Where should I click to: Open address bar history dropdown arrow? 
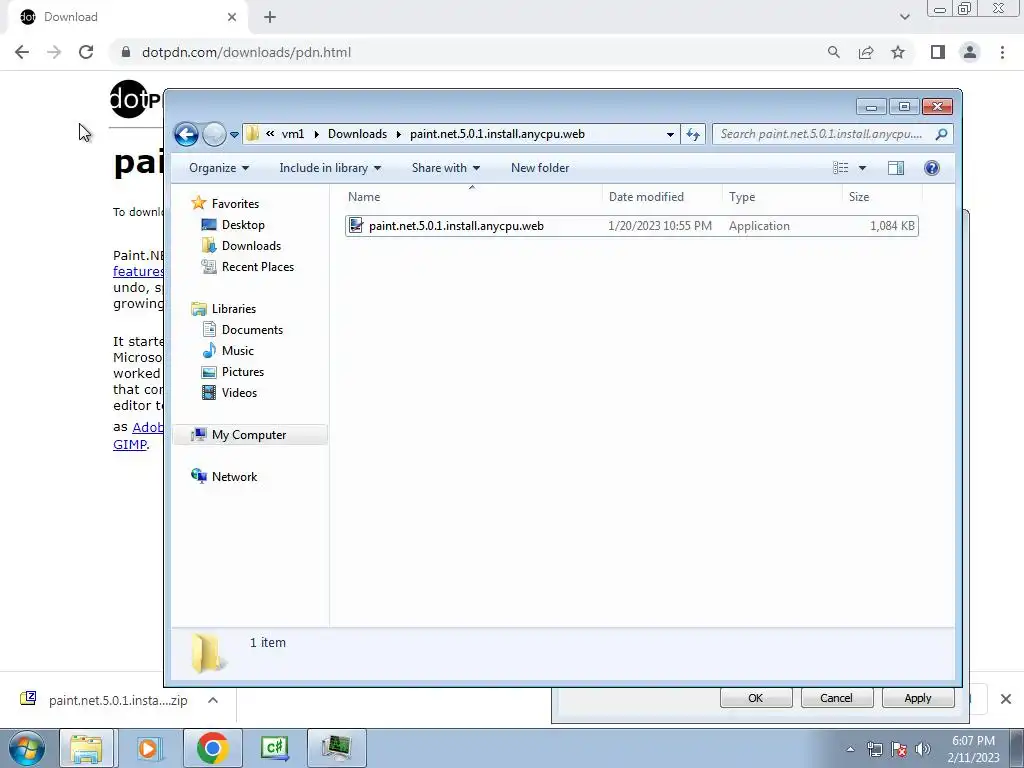(x=670, y=135)
